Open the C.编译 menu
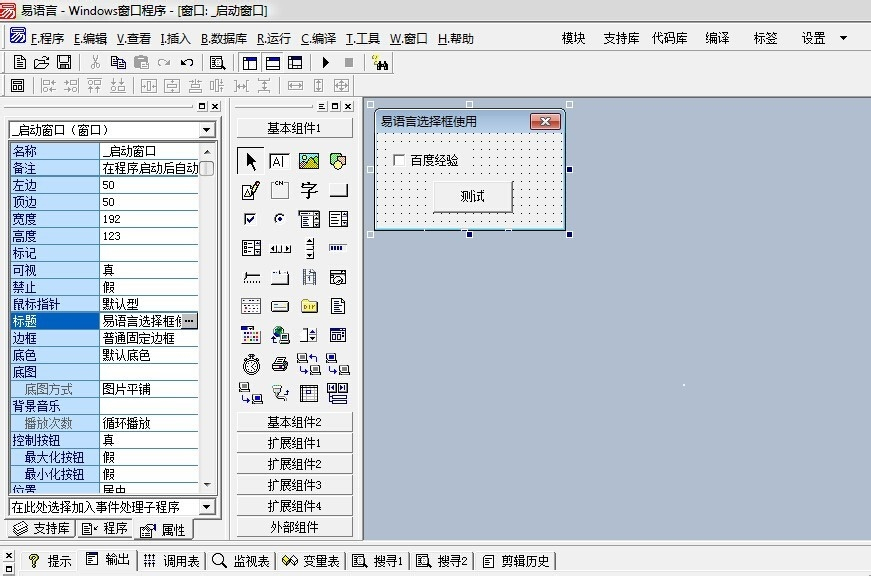 click(318, 39)
